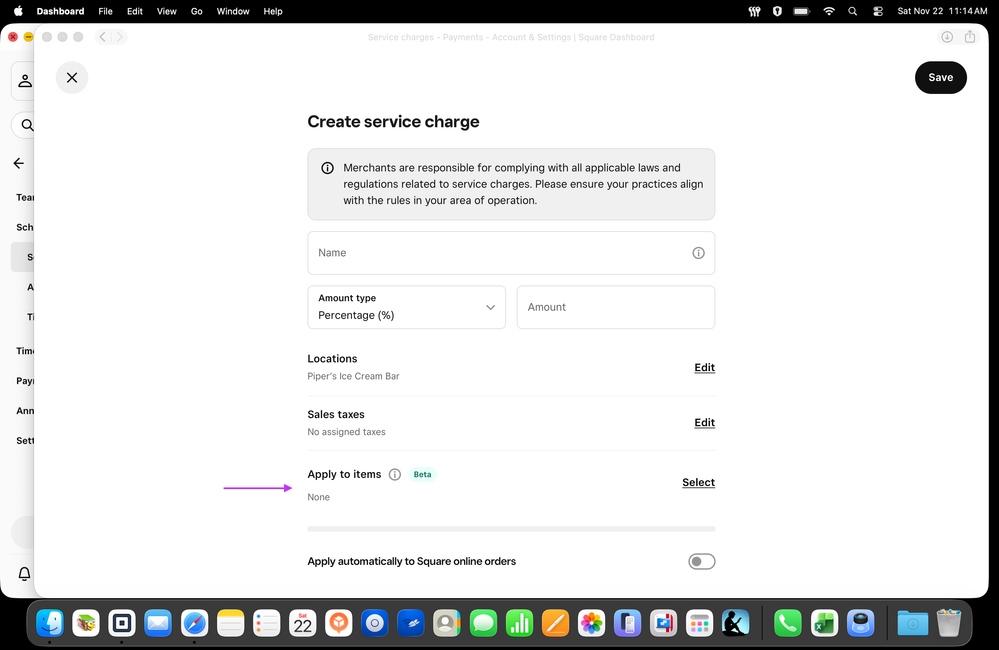Close the Create service charge dialog
Viewport: 999px width, 650px height.
click(72, 77)
